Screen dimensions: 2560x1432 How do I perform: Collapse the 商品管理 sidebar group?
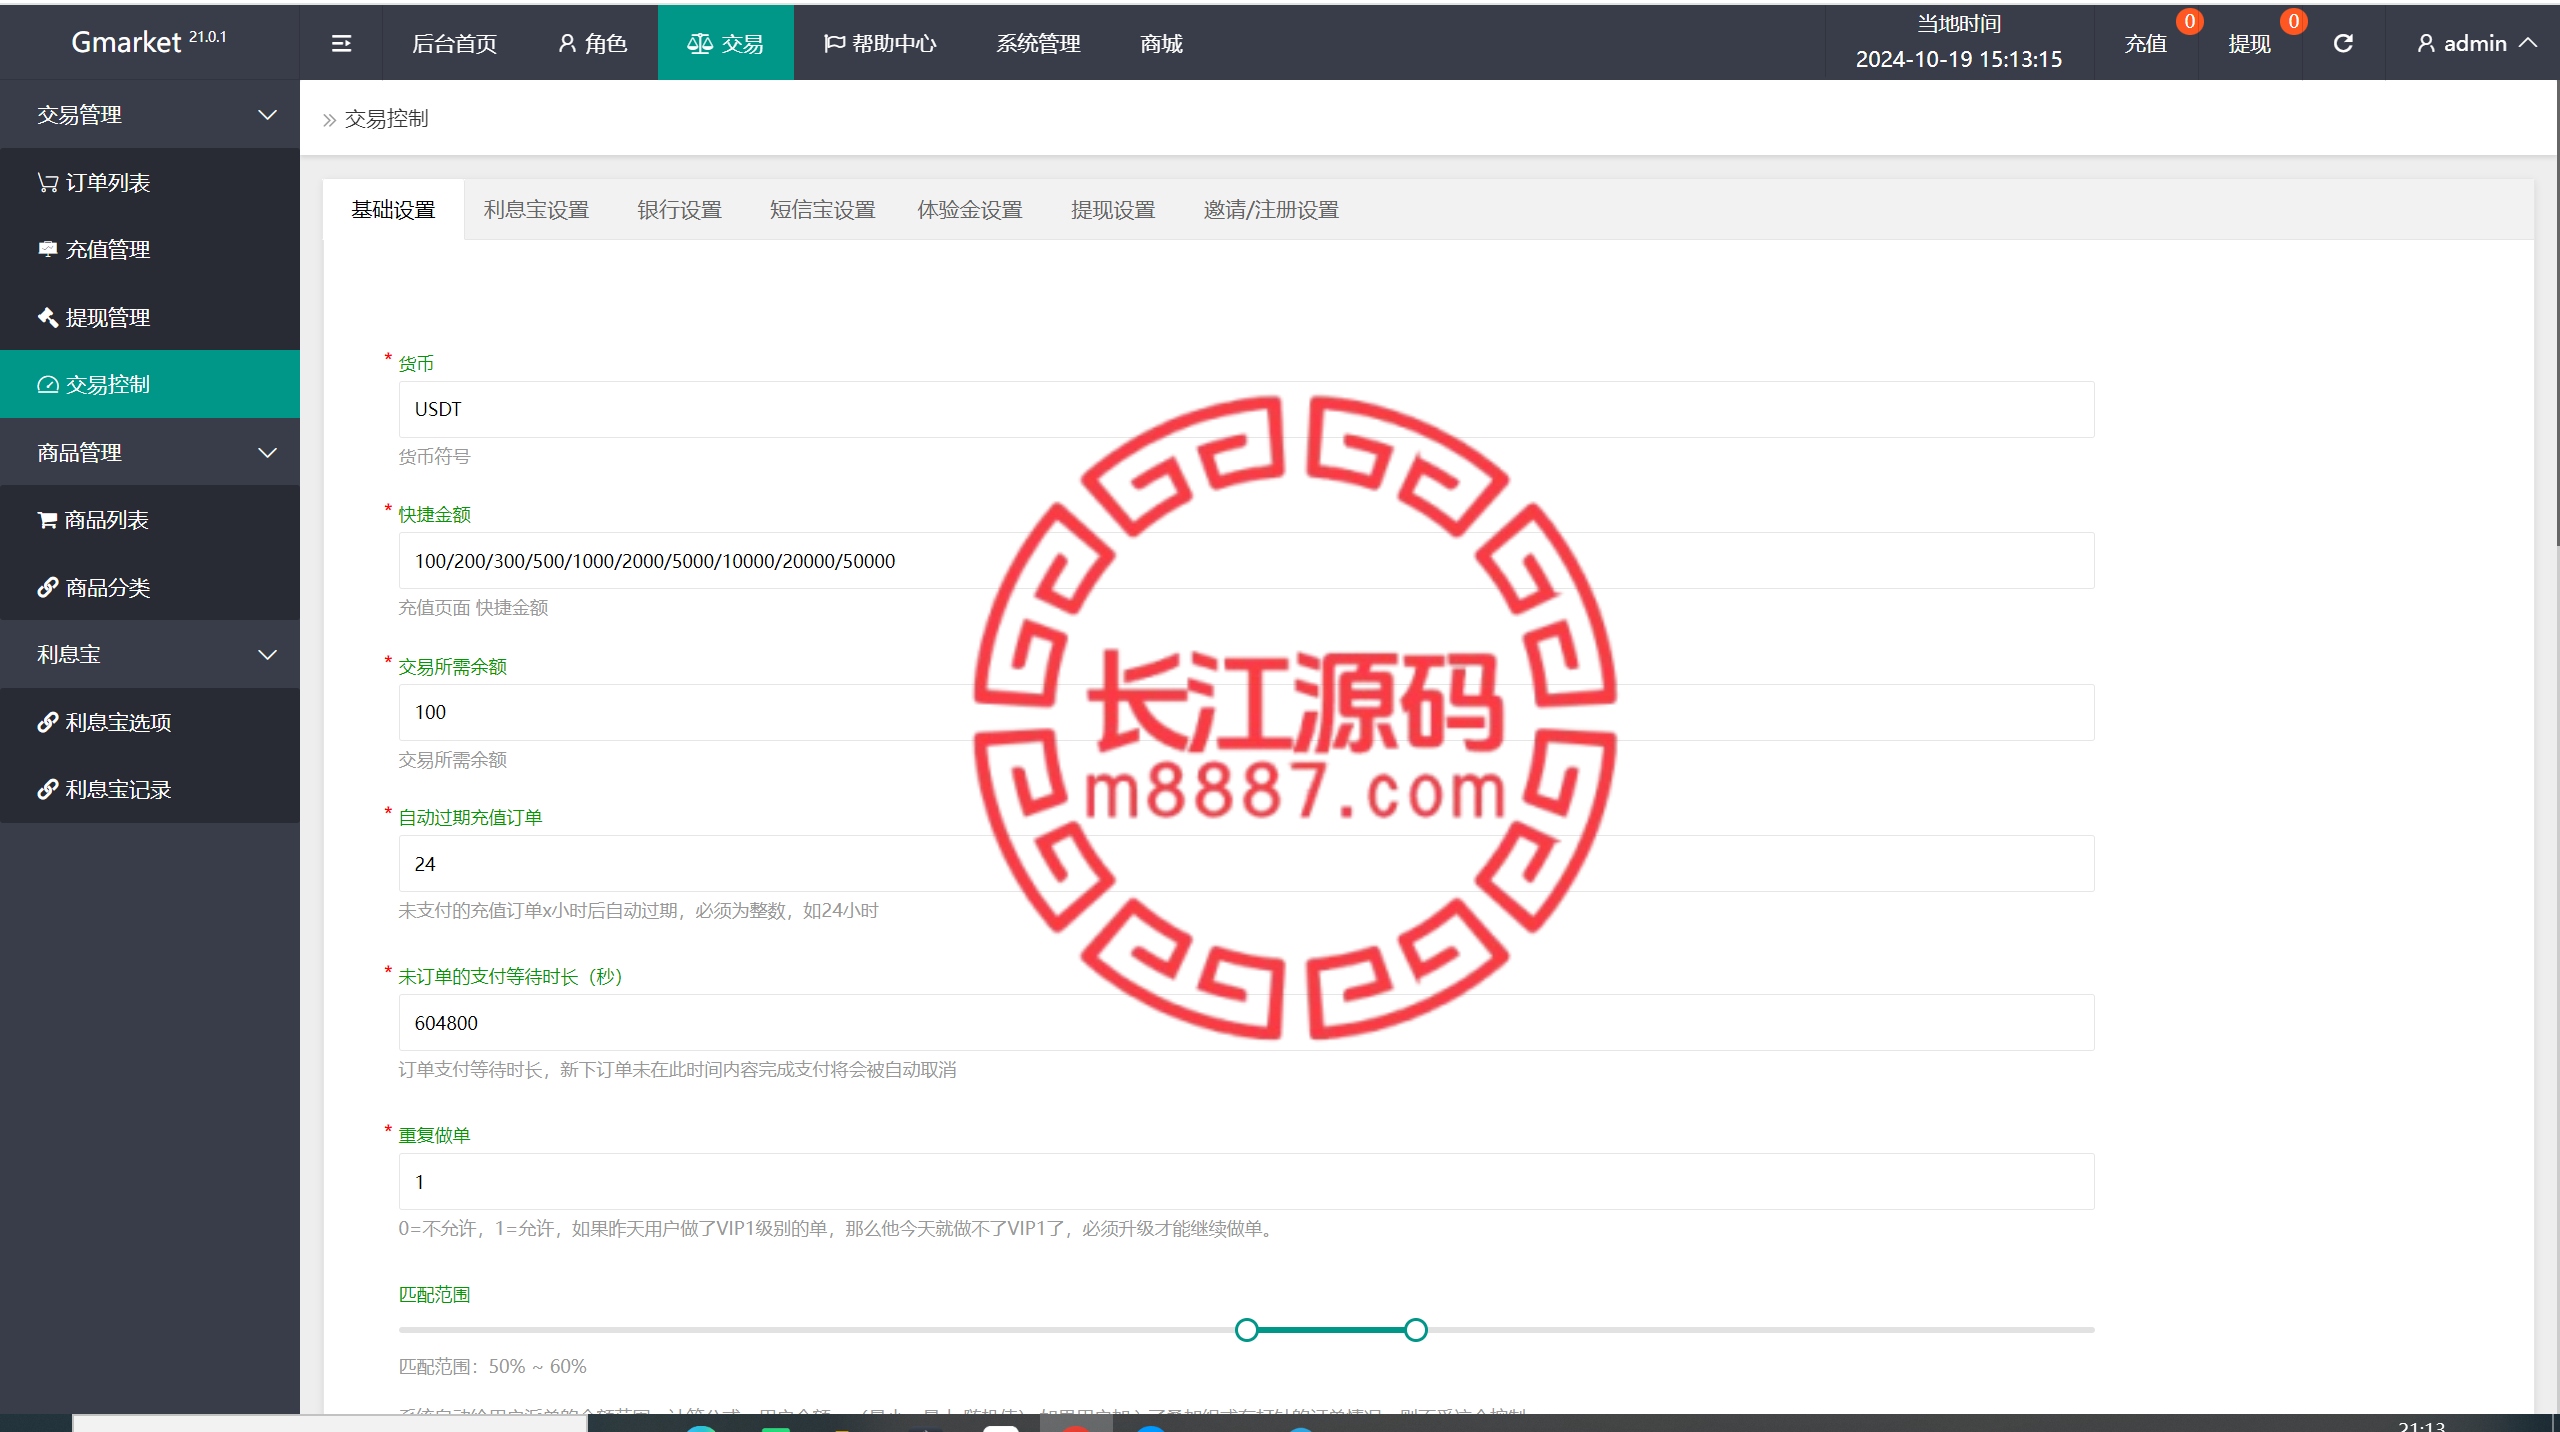150,453
